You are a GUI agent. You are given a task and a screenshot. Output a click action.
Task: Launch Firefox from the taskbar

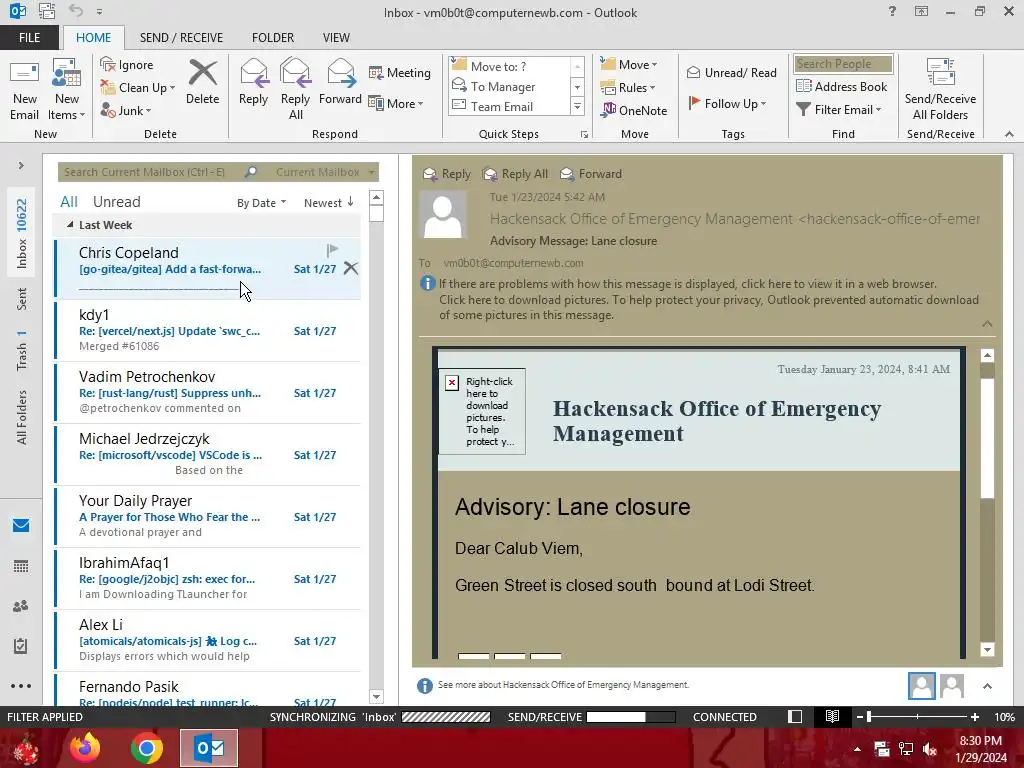click(85, 748)
